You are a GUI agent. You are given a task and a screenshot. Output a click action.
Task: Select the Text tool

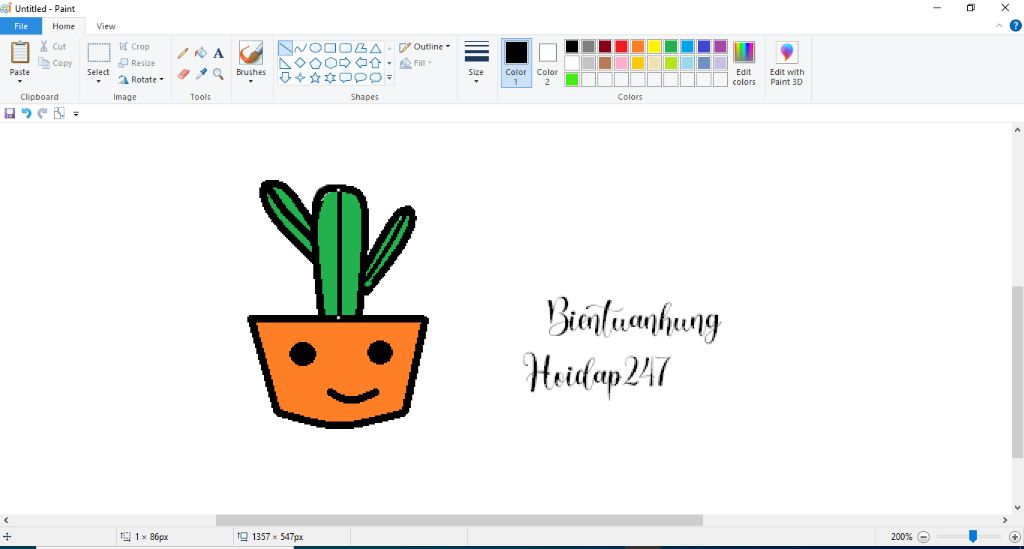219,54
